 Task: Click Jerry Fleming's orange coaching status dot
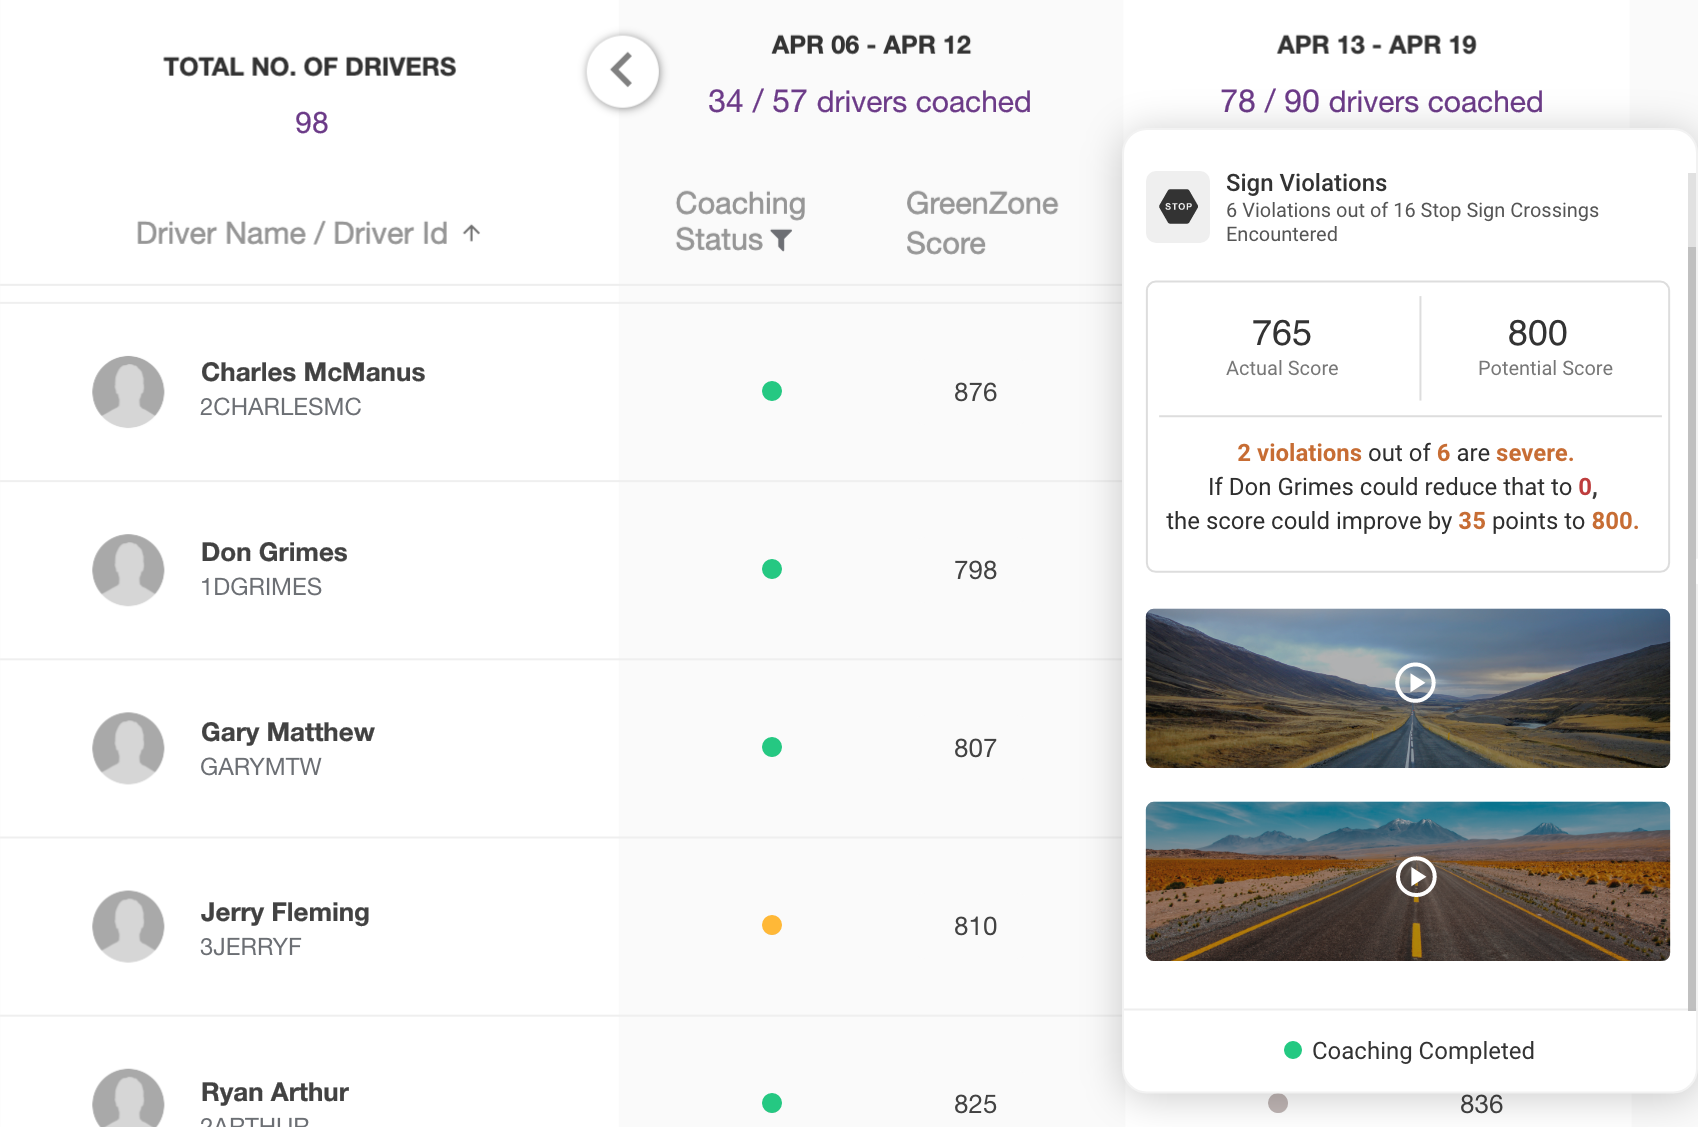(x=772, y=925)
